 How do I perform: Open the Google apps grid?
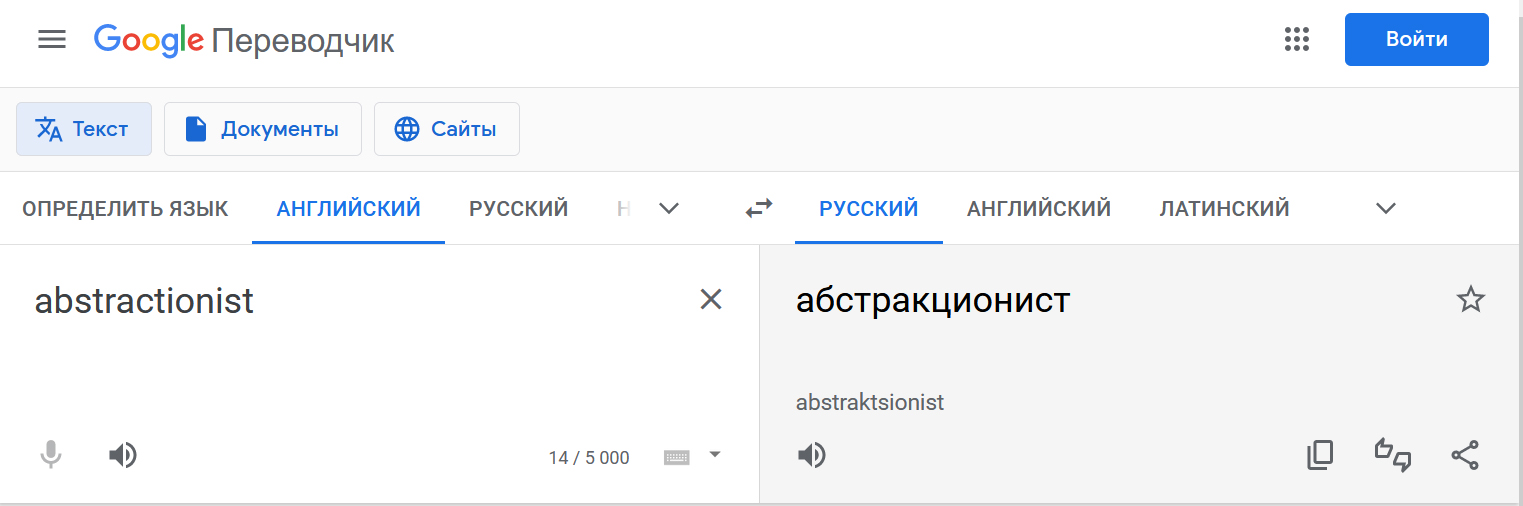[1296, 40]
